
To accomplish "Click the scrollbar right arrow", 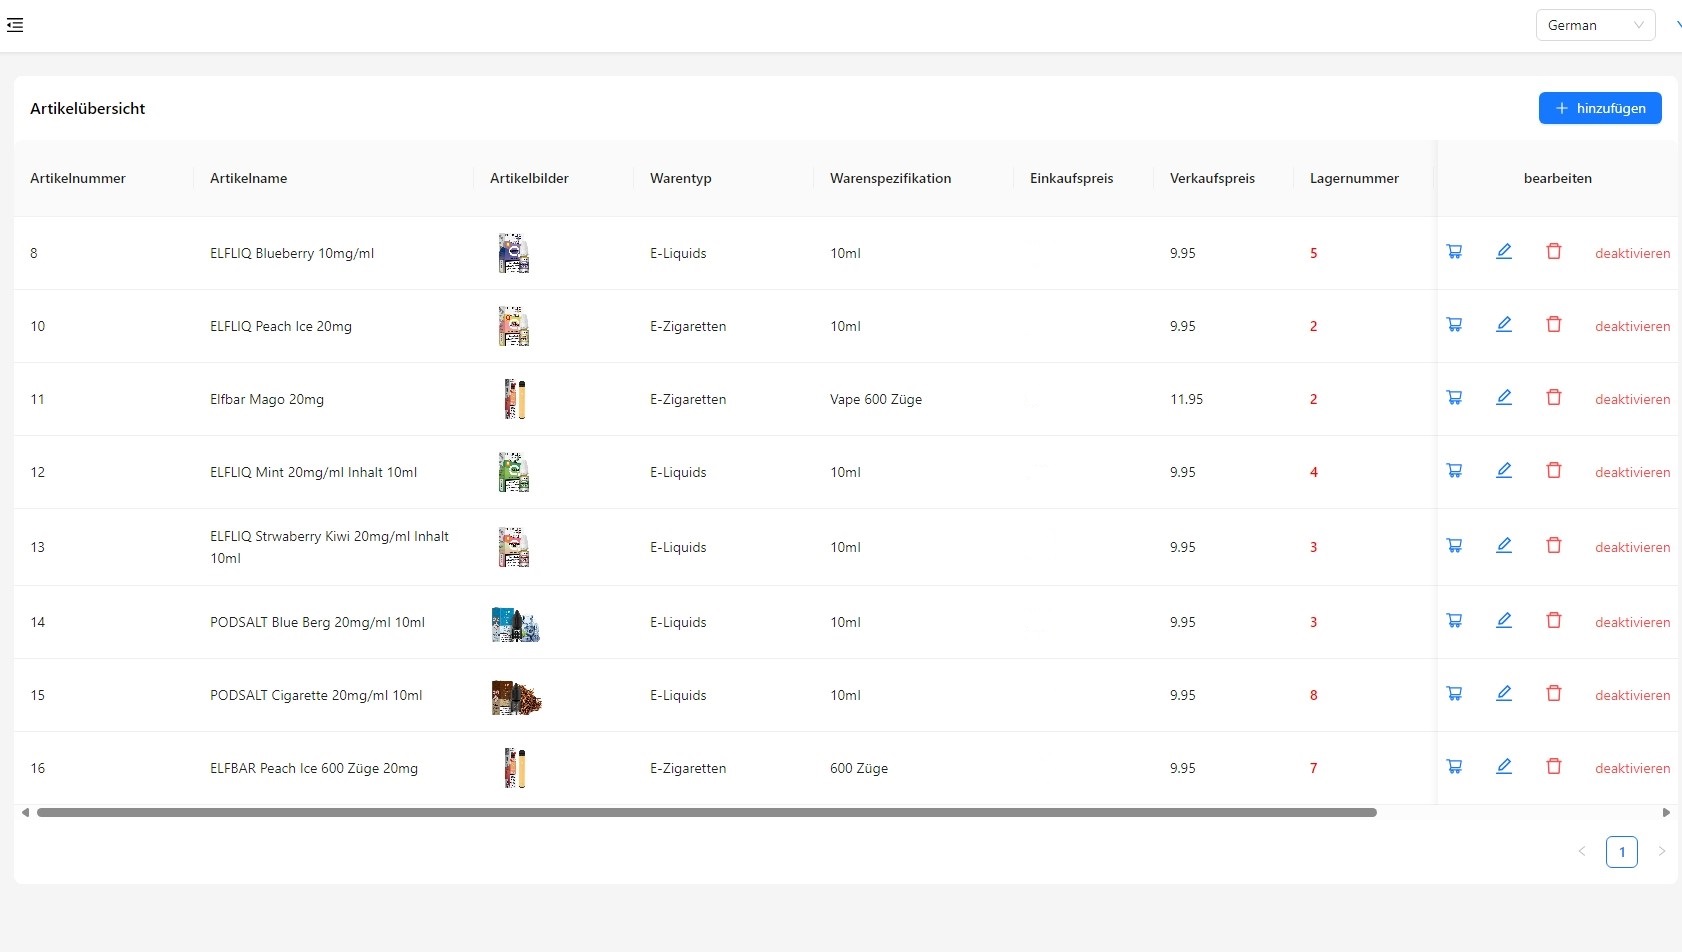I will pyautogui.click(x=1666, y=813).
